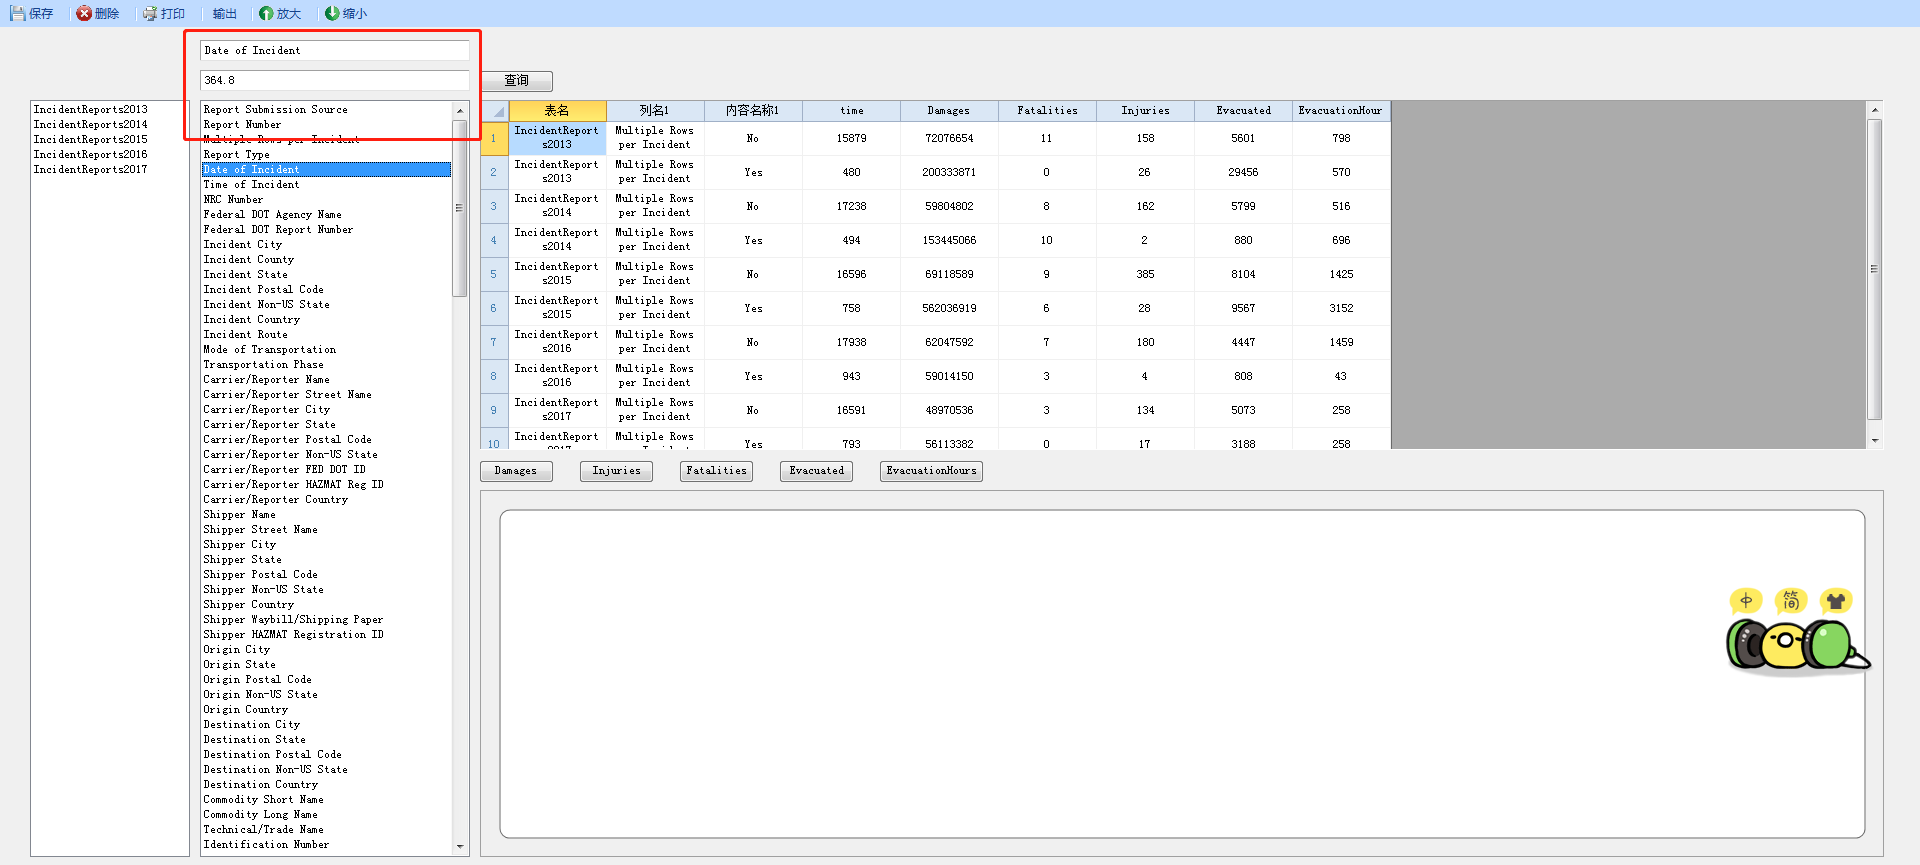Select Identification Number field
This screenshot has height=865, width=1920.
pos(326,845)
